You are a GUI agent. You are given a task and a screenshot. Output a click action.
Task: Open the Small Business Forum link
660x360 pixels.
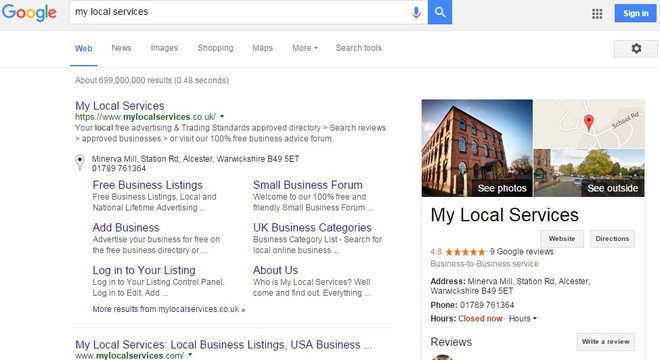308,185
